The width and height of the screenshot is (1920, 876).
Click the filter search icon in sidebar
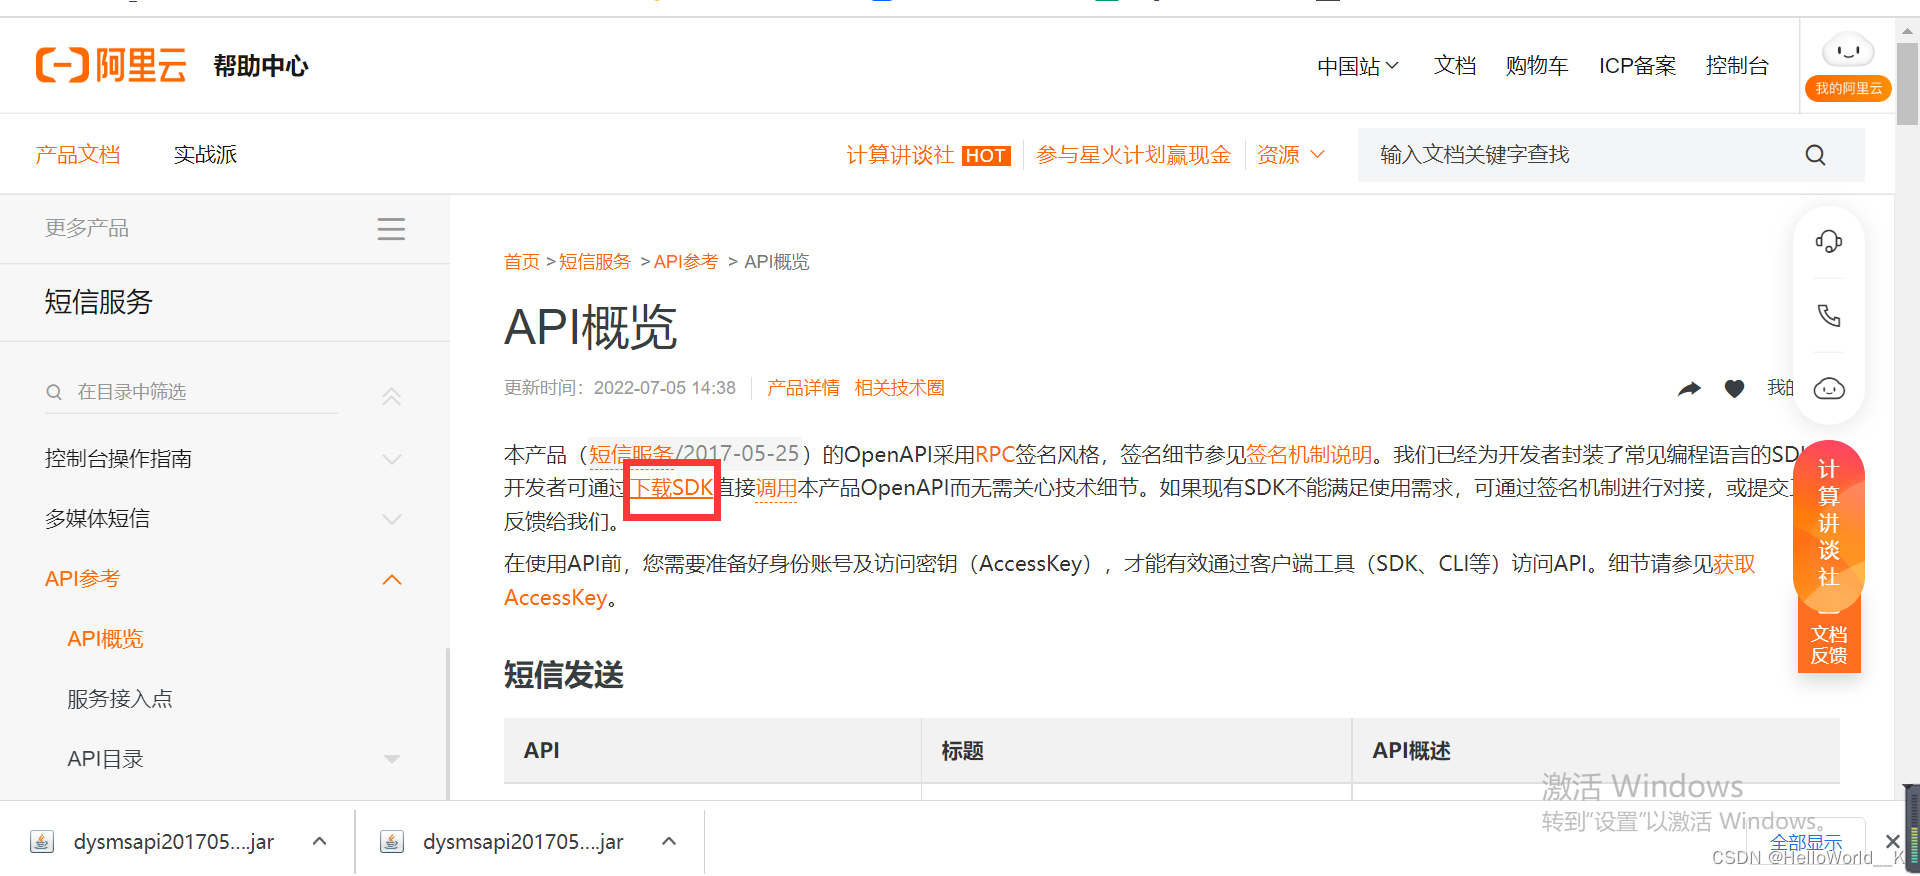54,392
